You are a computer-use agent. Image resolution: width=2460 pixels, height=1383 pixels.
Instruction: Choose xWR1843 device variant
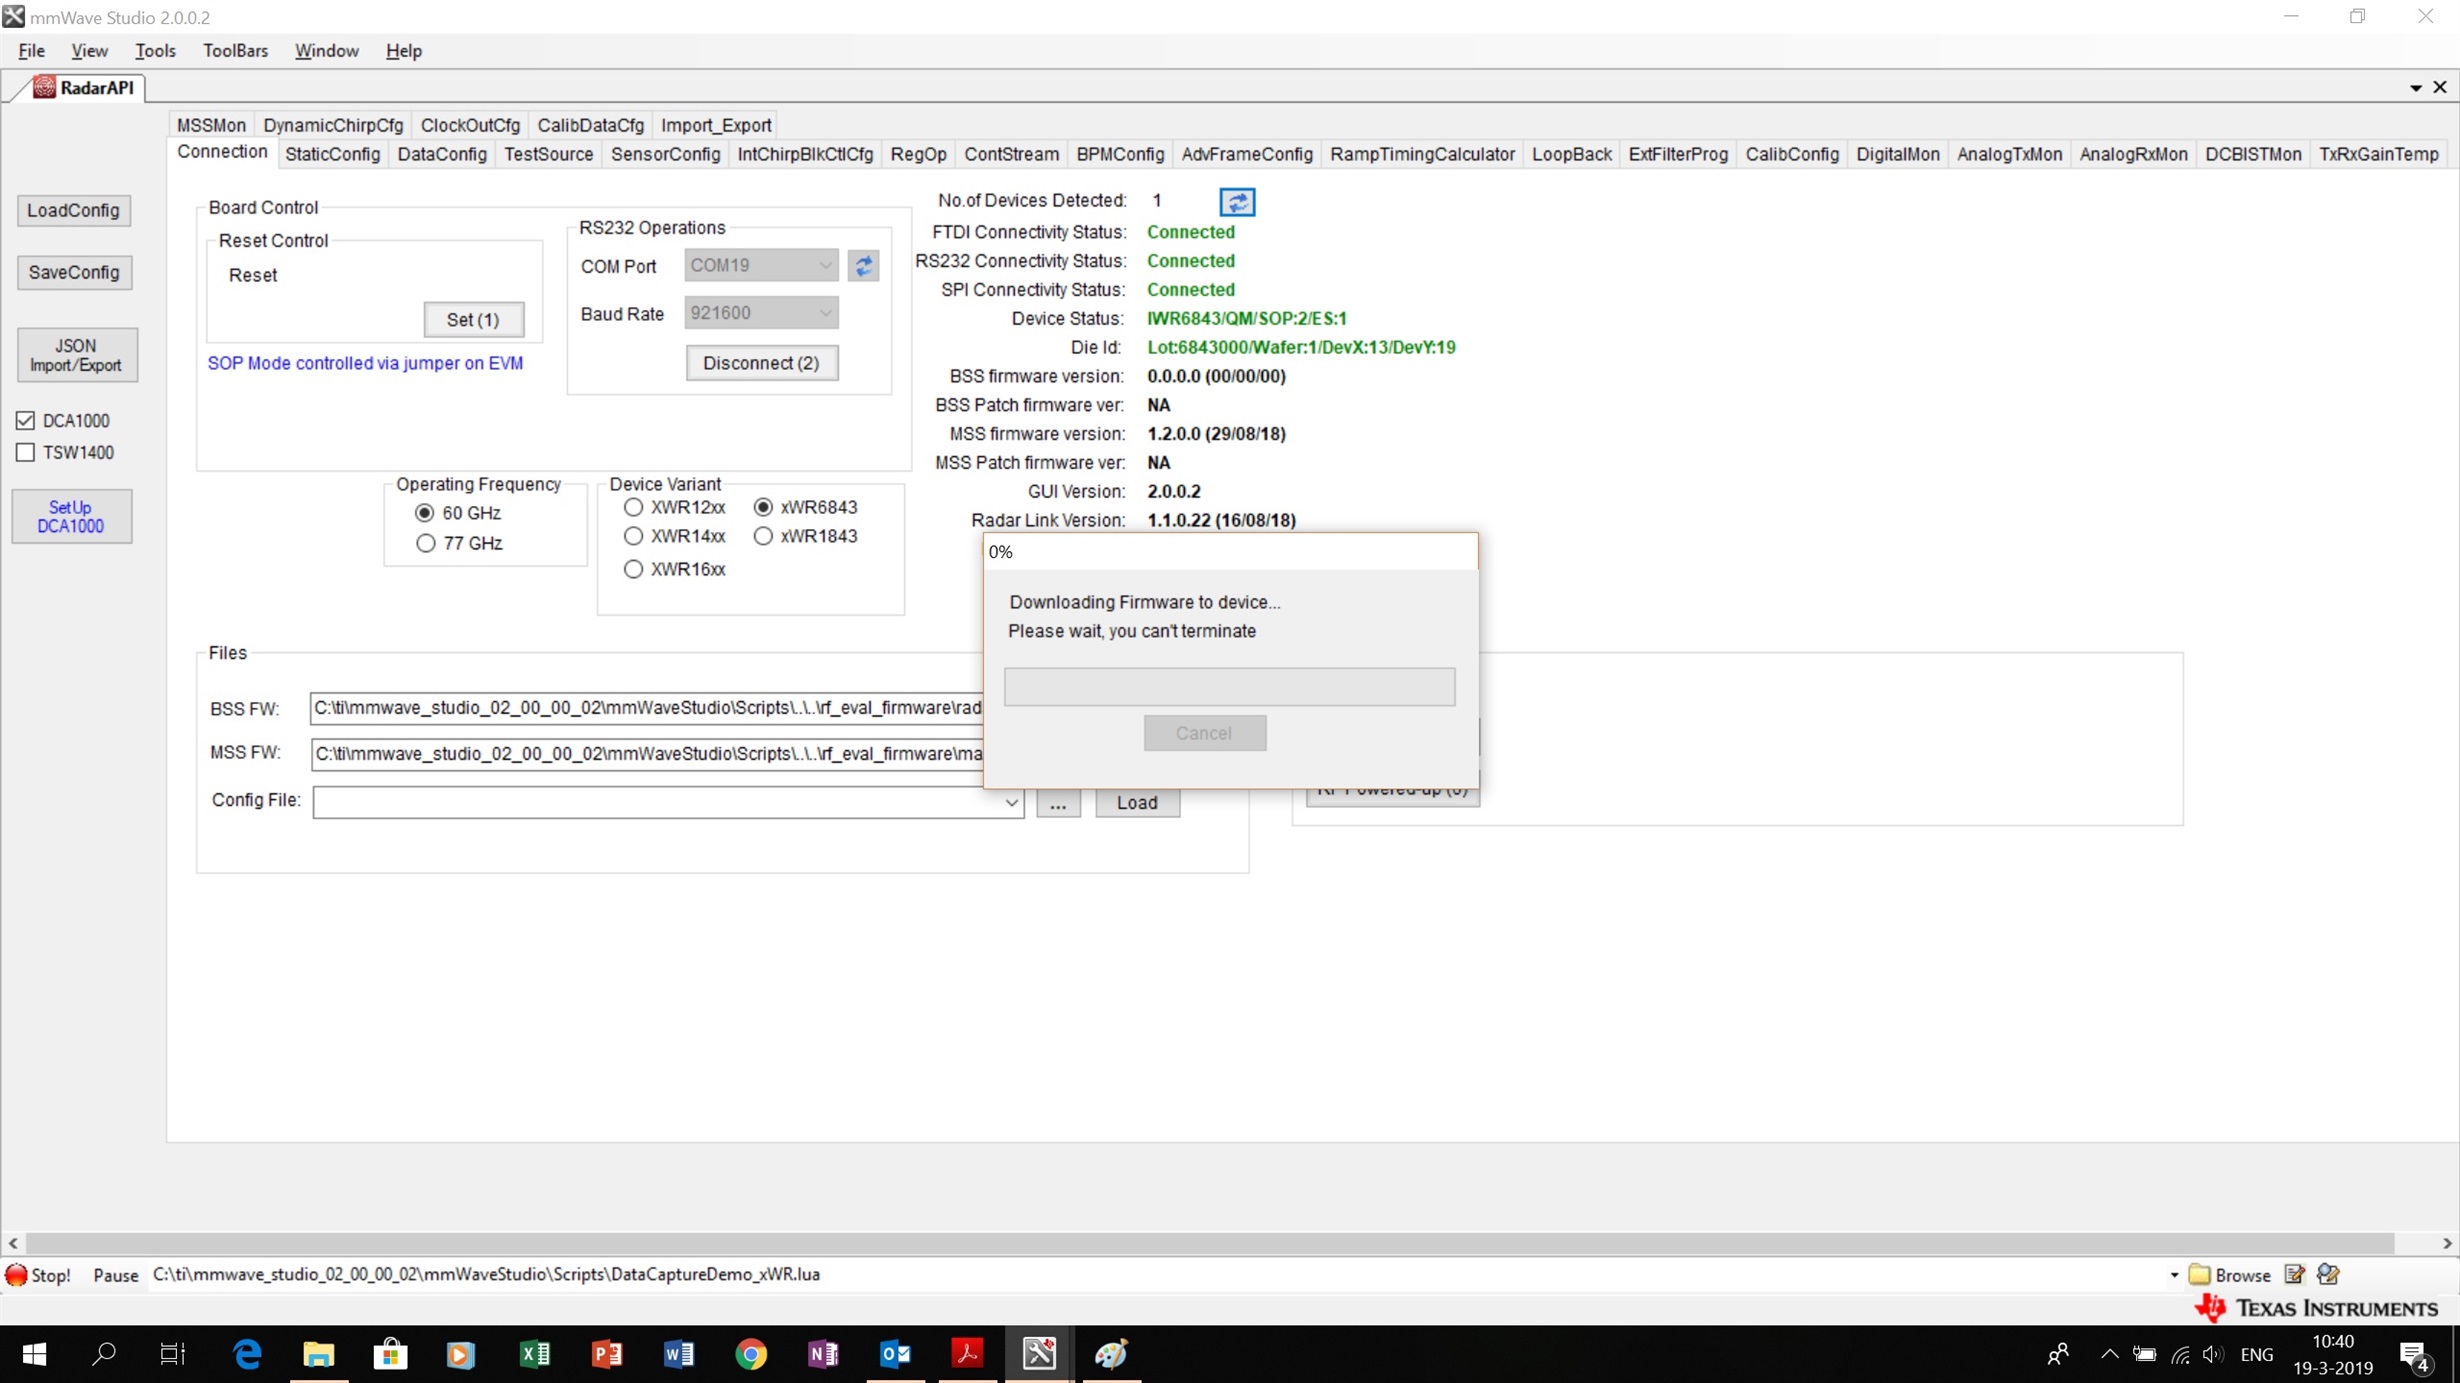(763, 536)
